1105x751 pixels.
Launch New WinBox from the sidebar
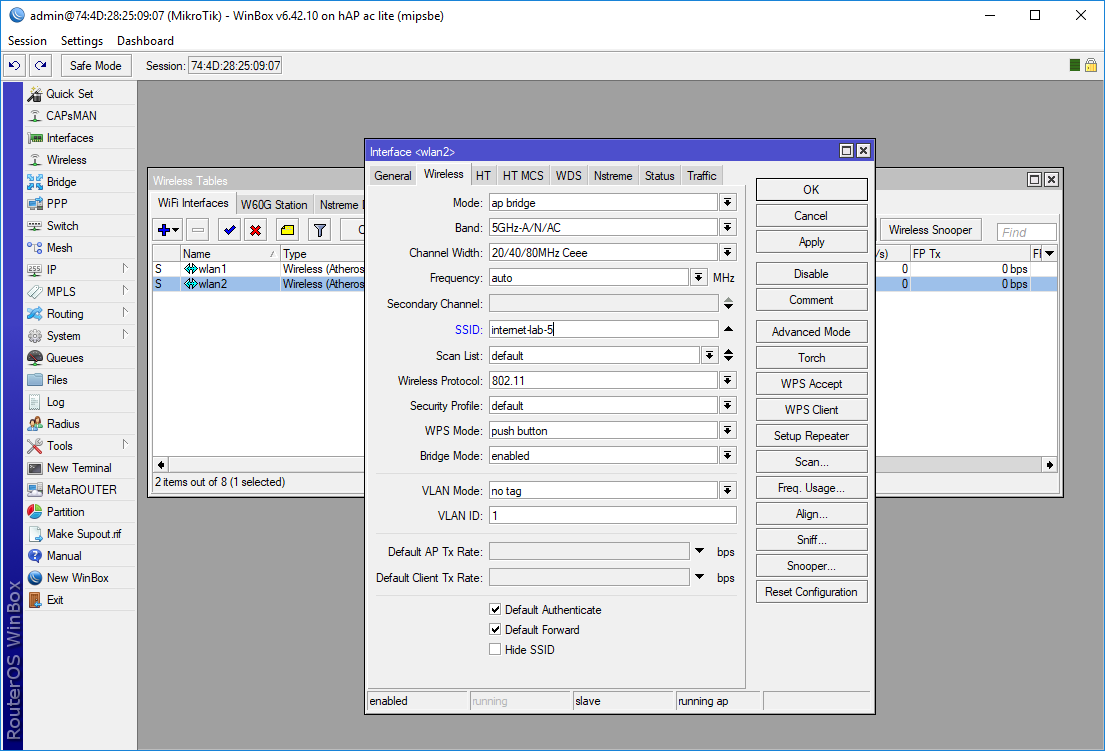pyautogui.click(x=78, y=578)
